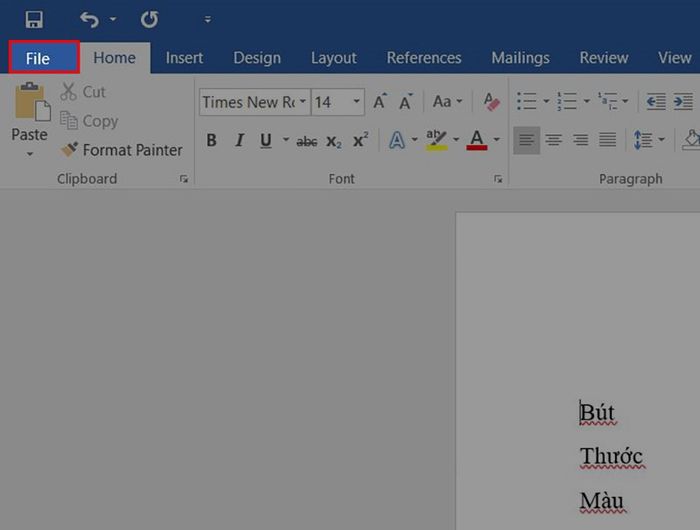Toggle Italic formatting
The width and height of the screenshot is (700, 530).
coord(239,140)
